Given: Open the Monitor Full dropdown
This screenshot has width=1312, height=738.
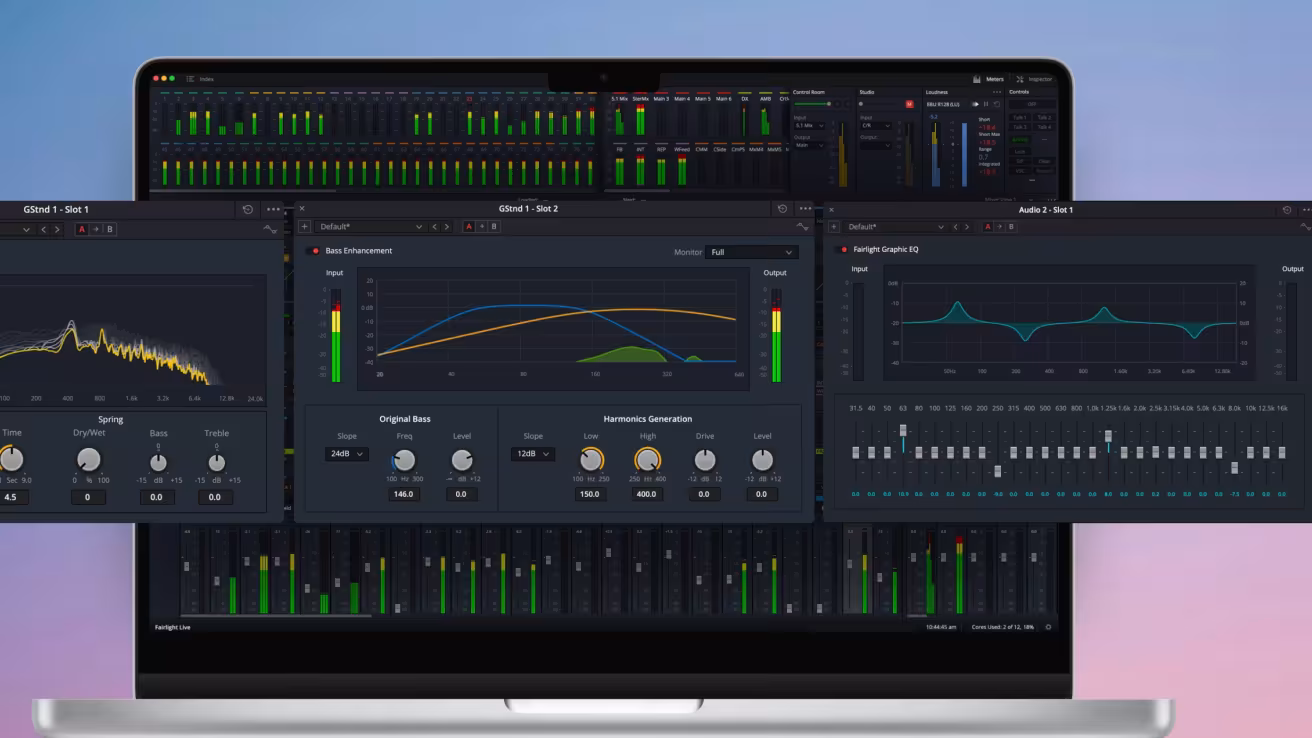Looking at the screenshot, I should tap(751, 252).
